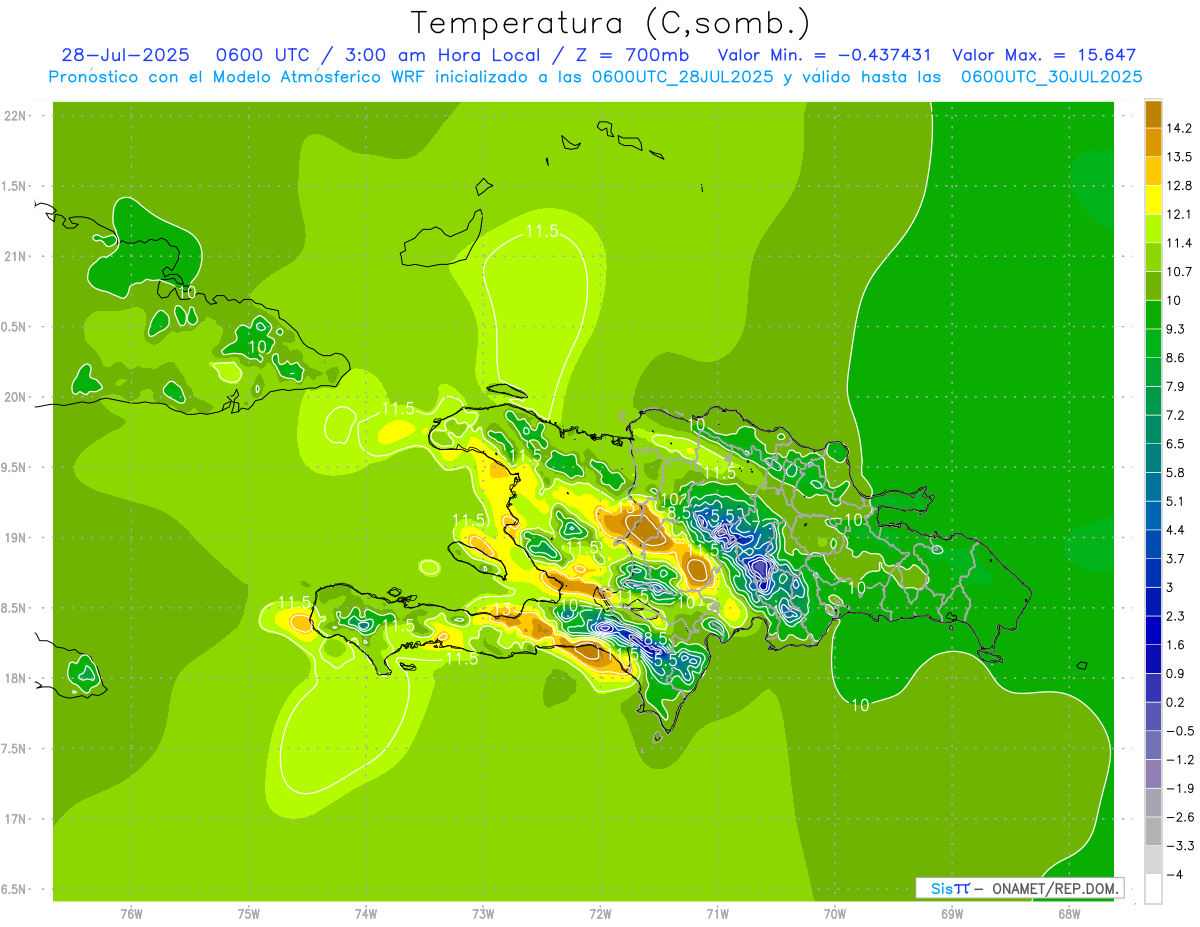Click the 73W longitude axis label

click(483, 914)
